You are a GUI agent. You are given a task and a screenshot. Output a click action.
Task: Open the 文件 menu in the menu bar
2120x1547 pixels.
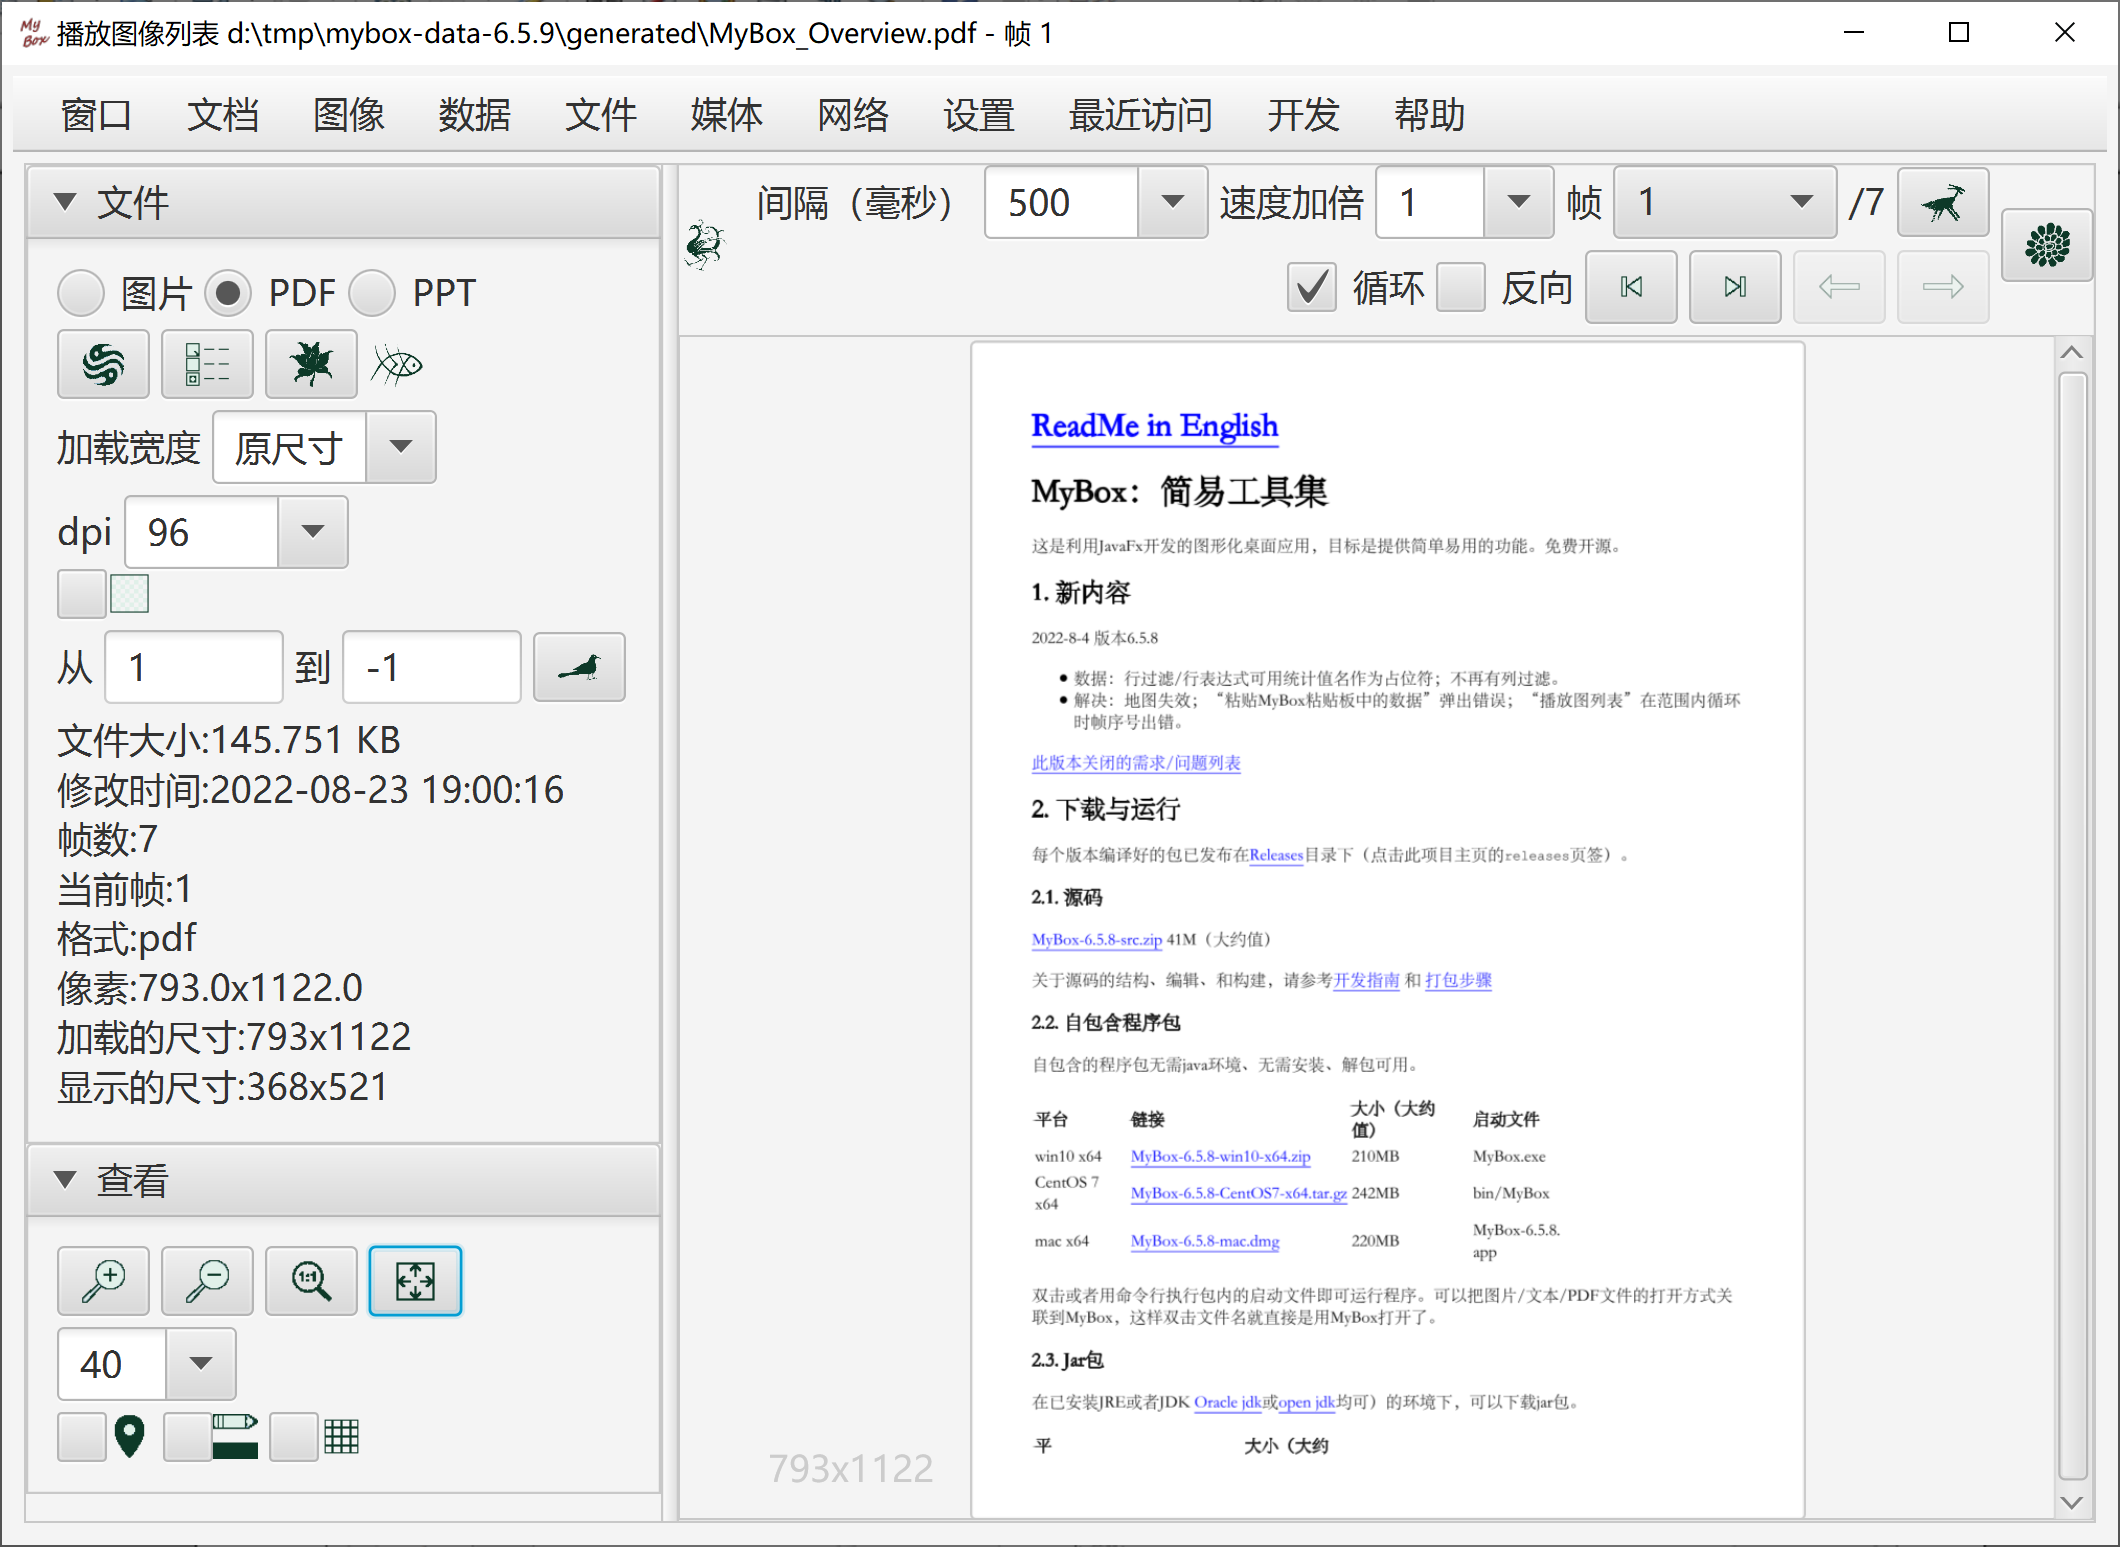600,115
